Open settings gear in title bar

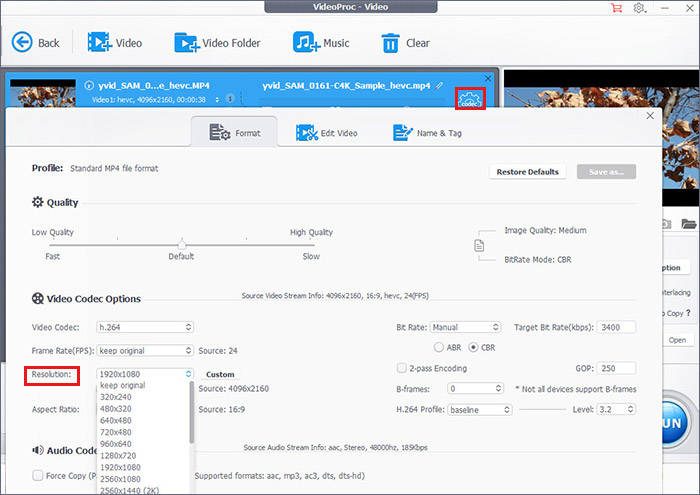point(639,8)
